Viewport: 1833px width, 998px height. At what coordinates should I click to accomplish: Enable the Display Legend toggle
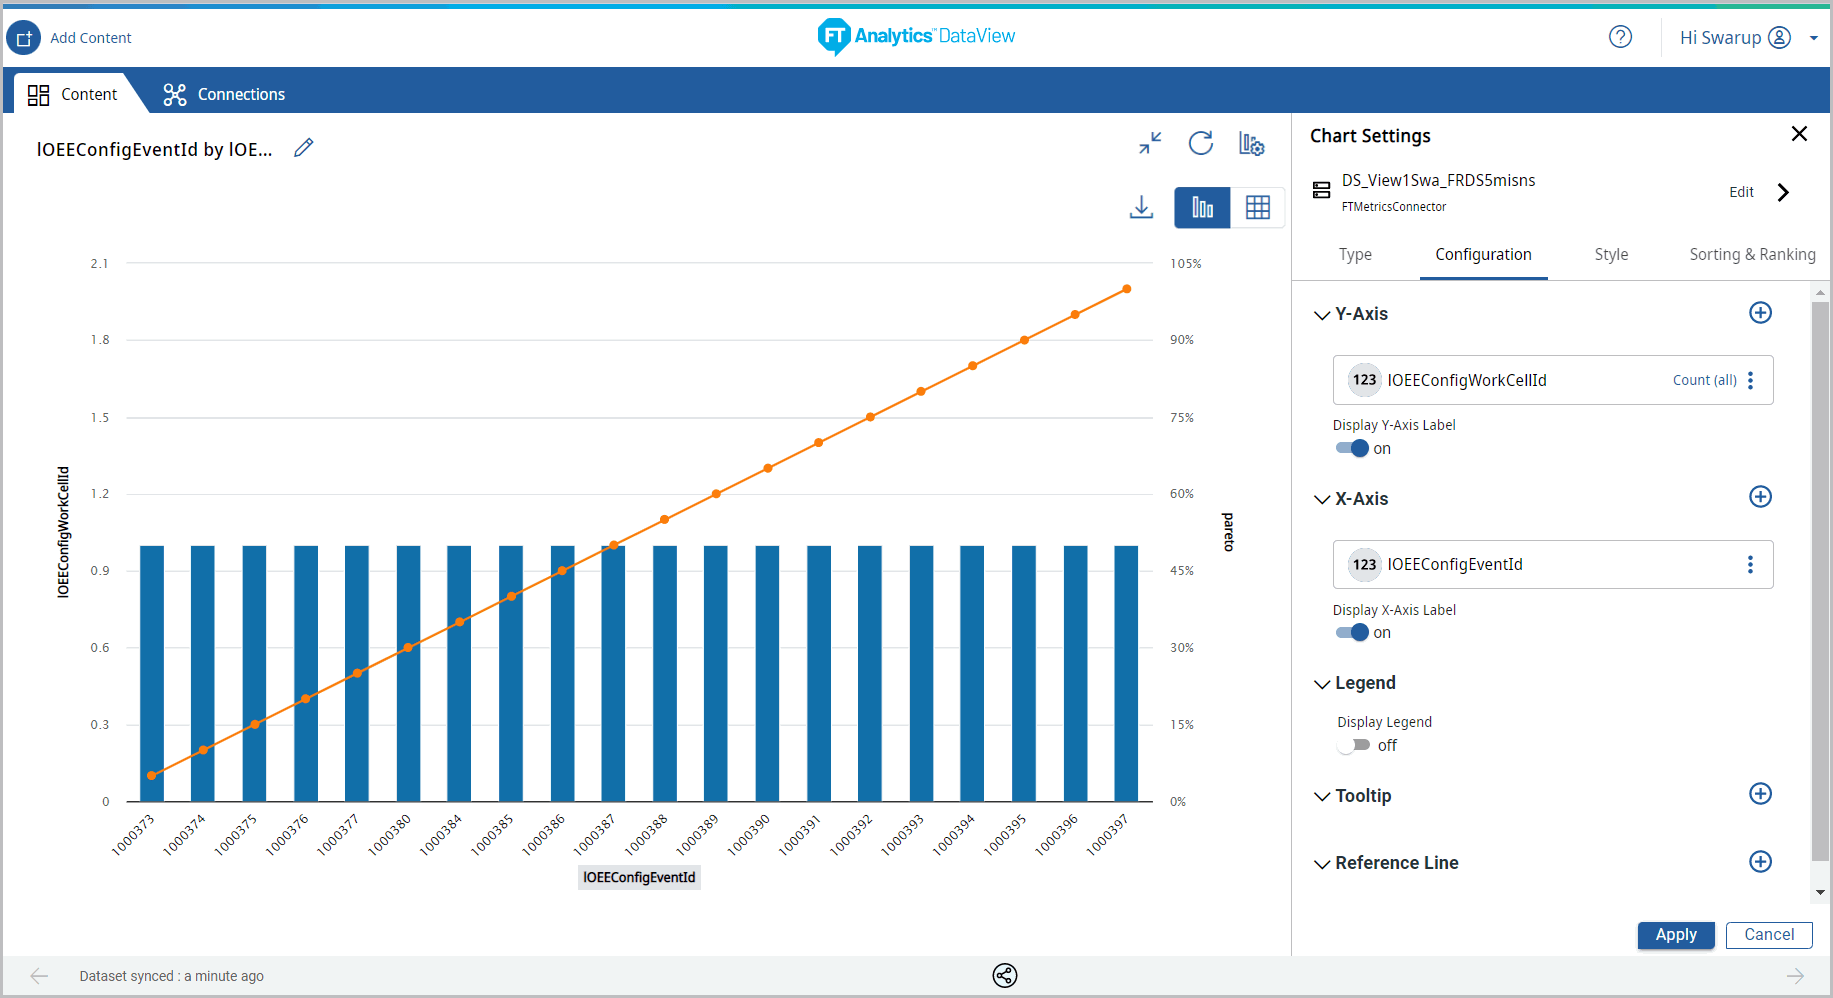1354,745
